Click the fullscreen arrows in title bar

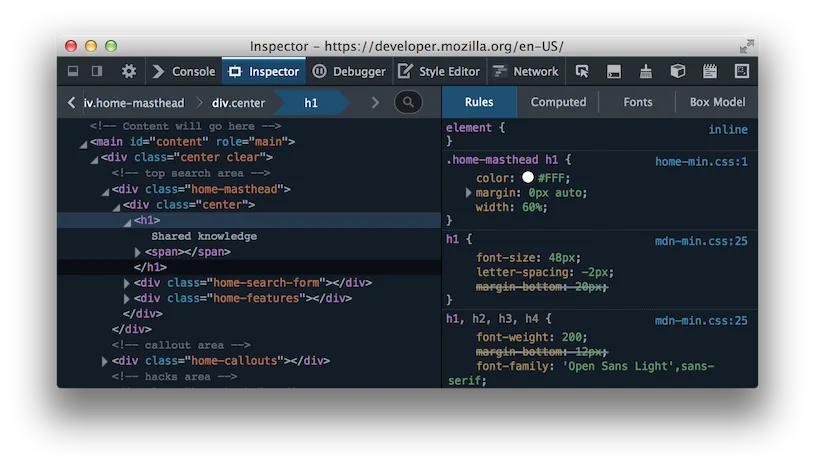746,46
